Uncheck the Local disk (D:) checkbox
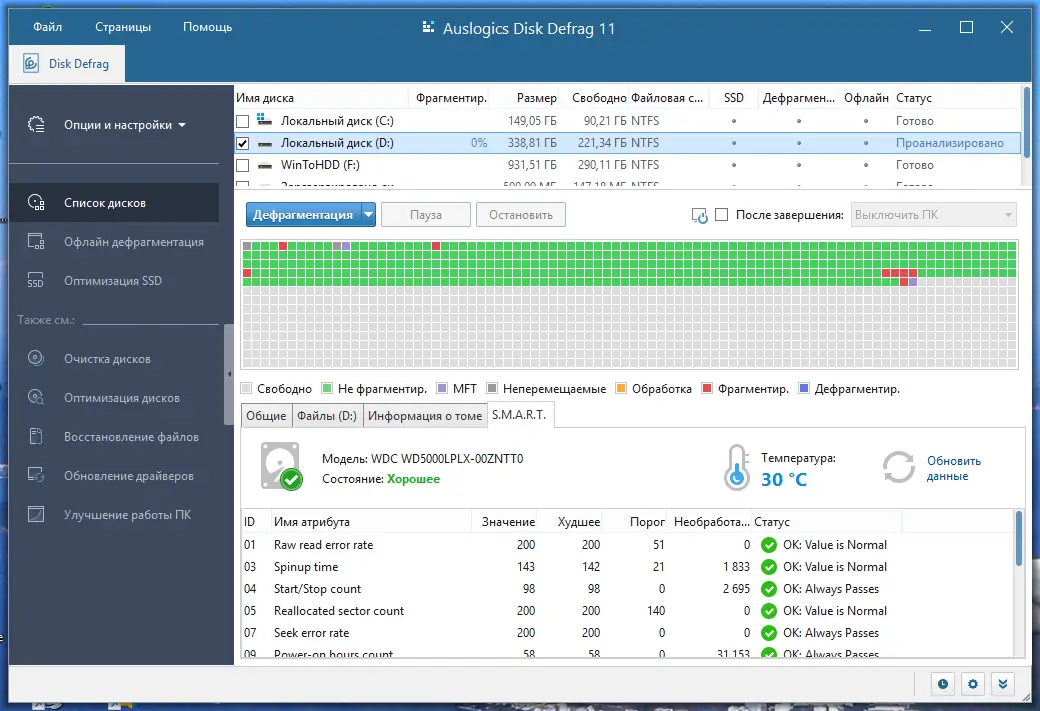Viewport: 1040px width, 711px height. pyautogui.click(x=243, y=143)
